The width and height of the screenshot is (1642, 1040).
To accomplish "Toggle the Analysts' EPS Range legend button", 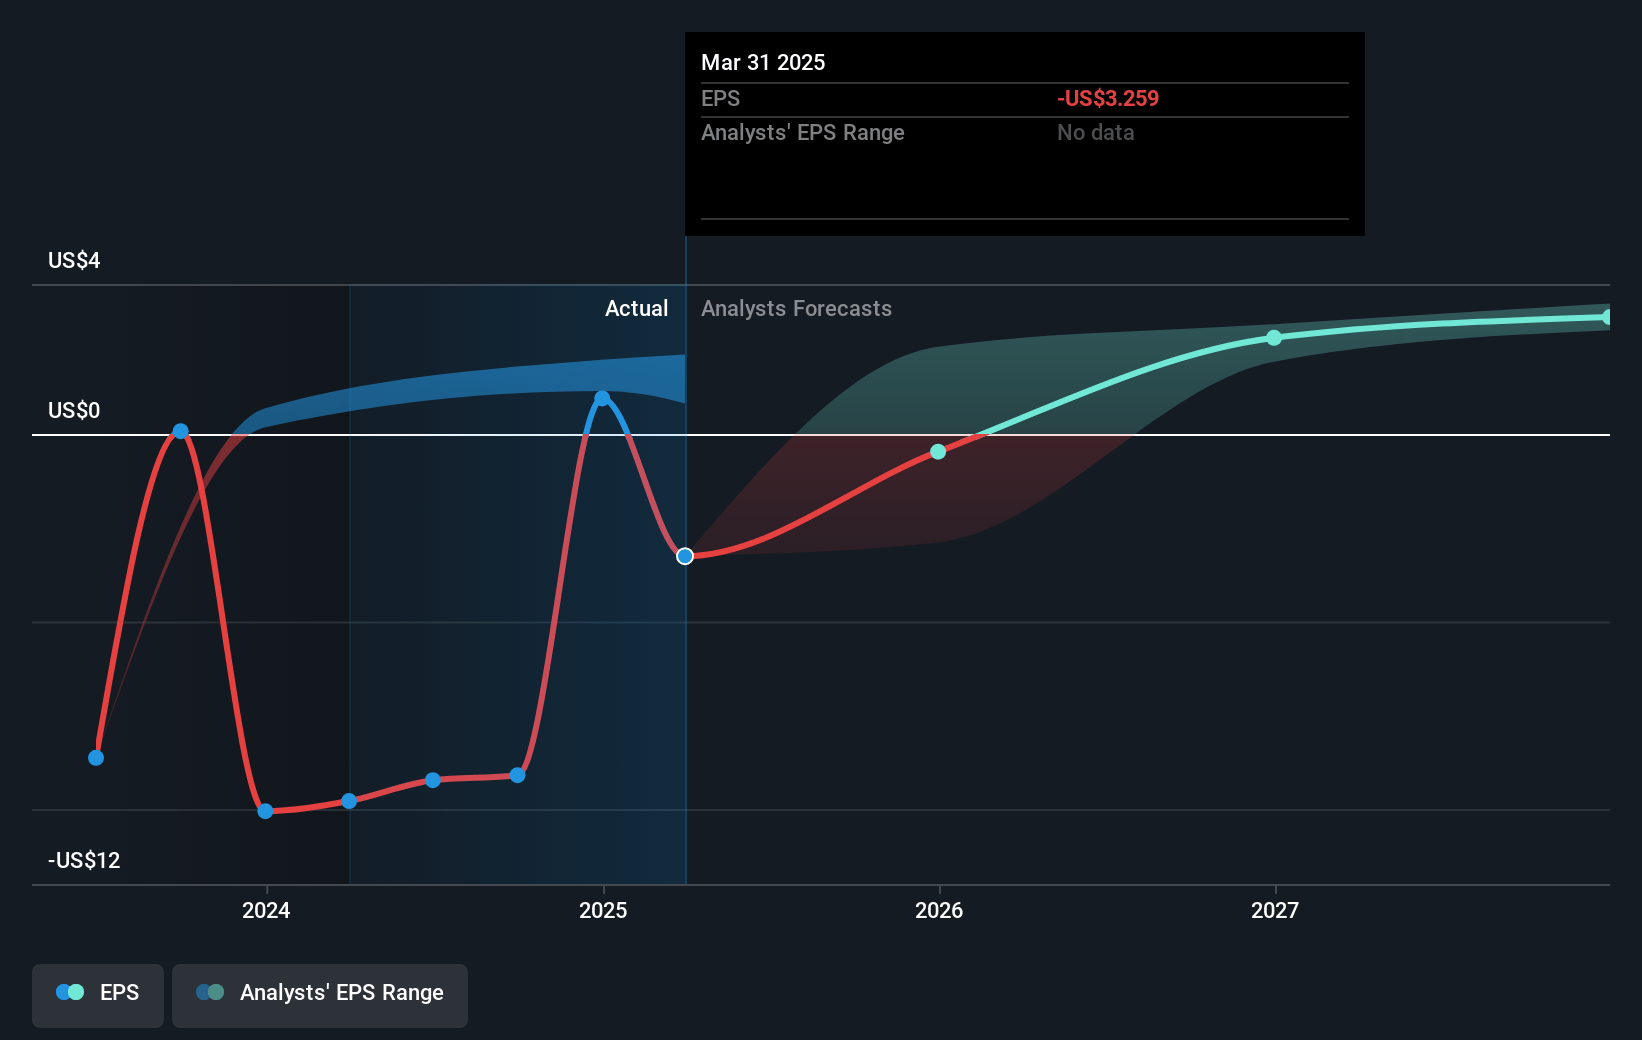I will pyautogui.click(x=320, y=995).
